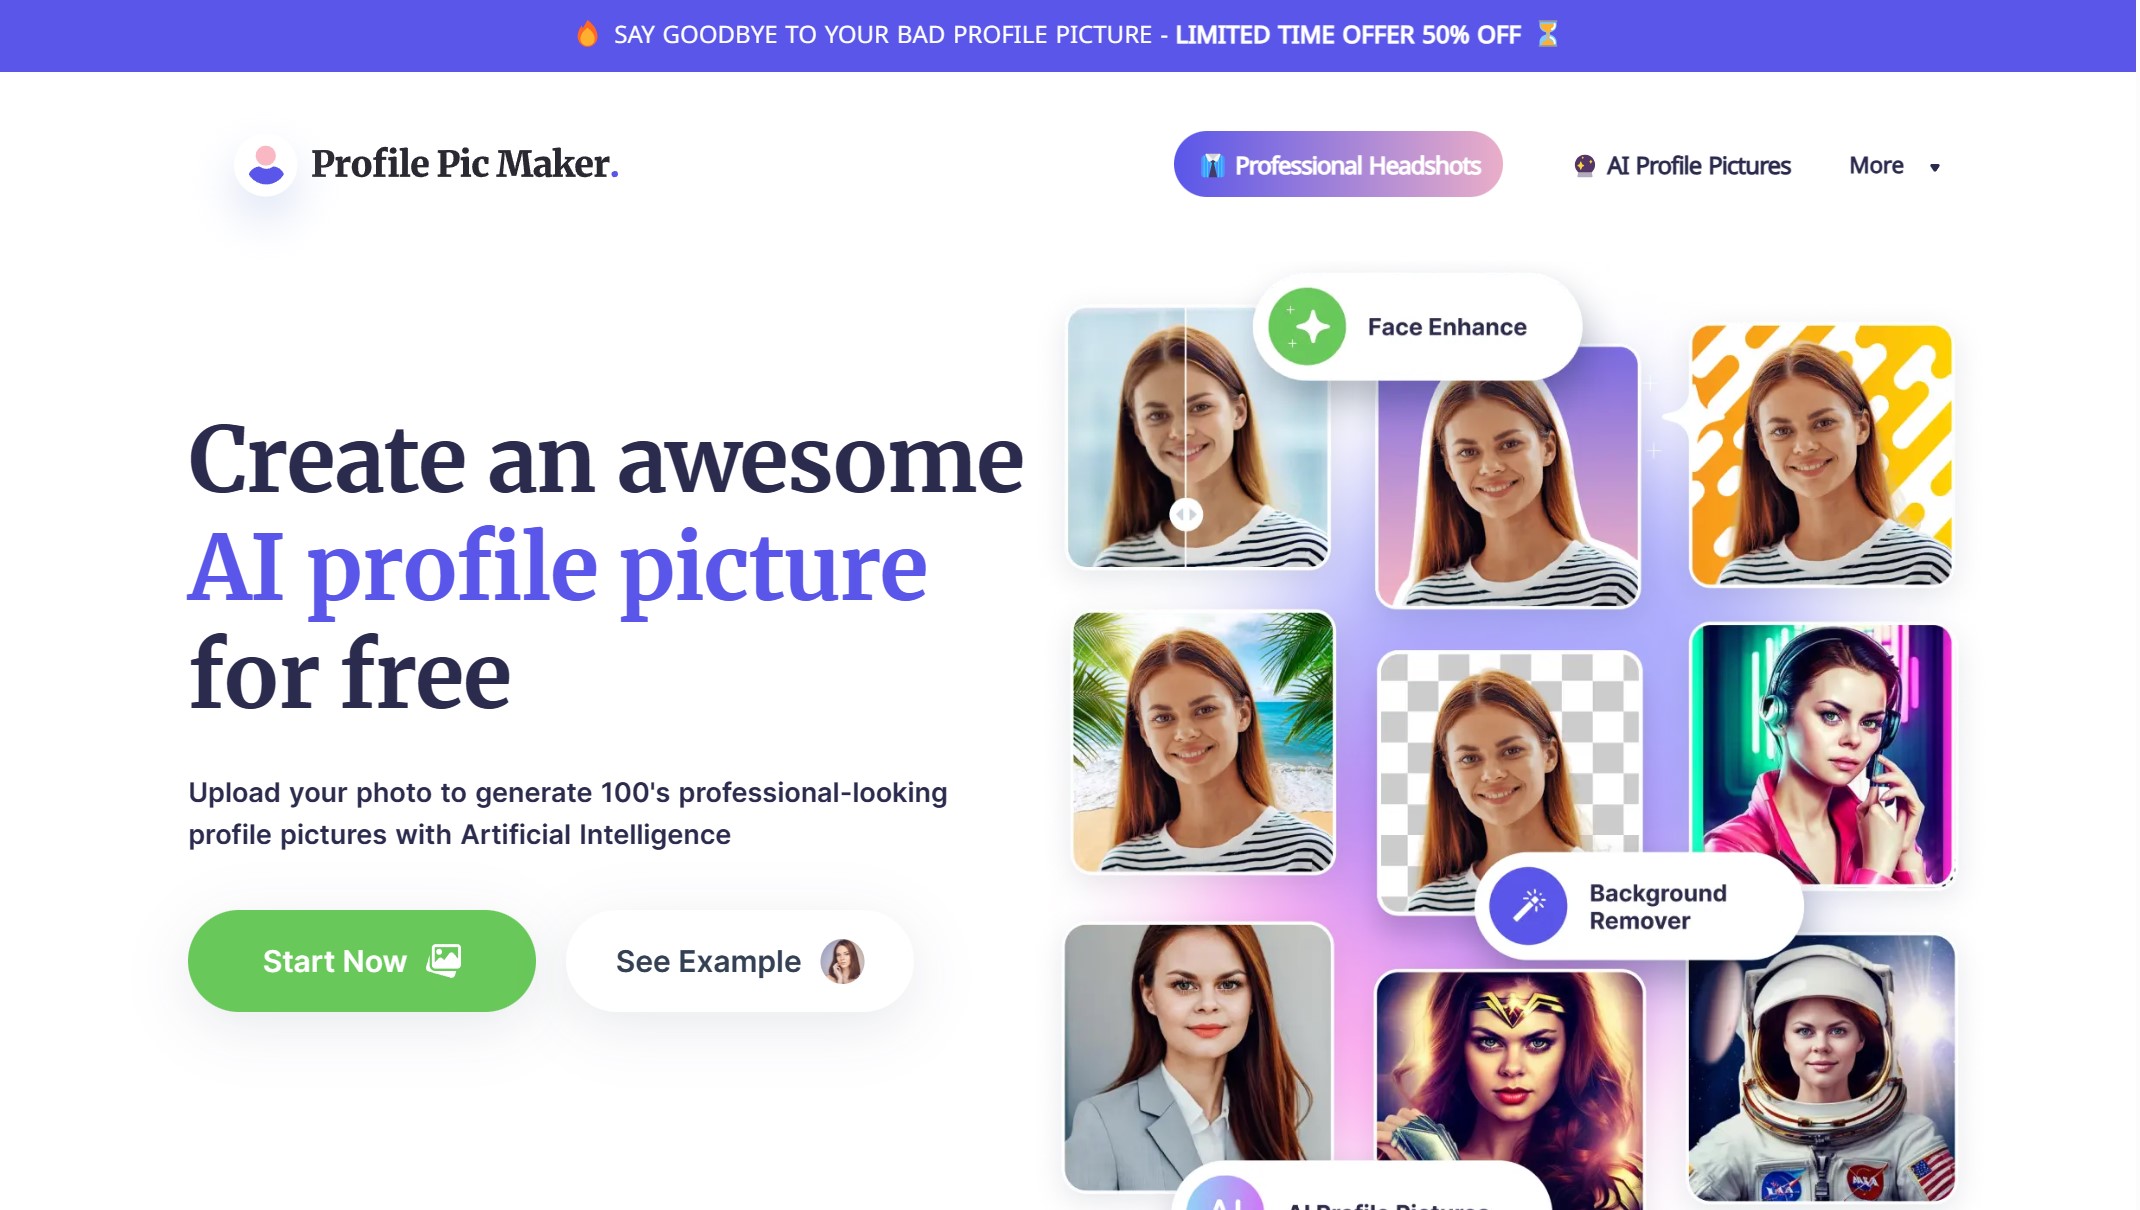This screenshot has width=2140, height=1210.
Task: Expand the More navigation dropdown
Action: 1877,165
